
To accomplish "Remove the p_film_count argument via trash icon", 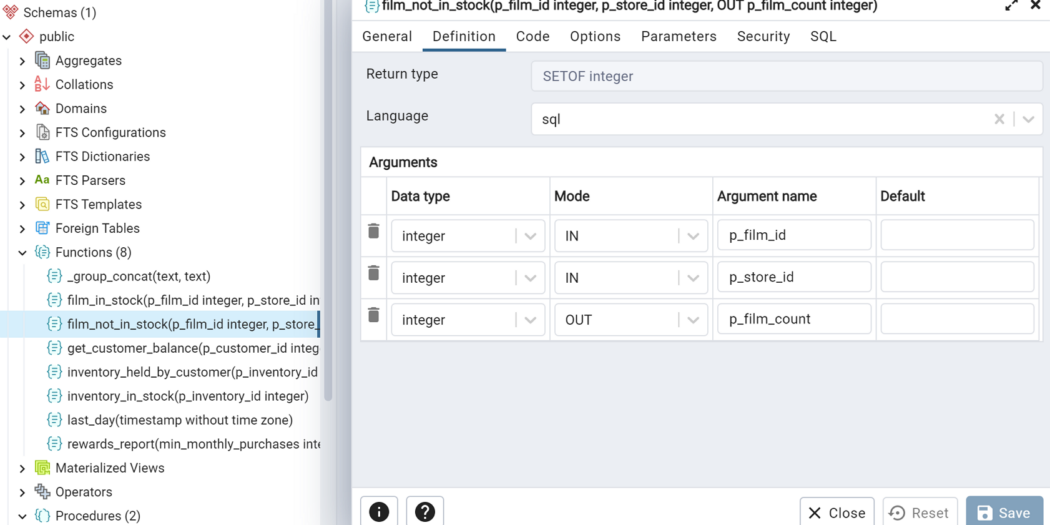I will click(374, 315).
